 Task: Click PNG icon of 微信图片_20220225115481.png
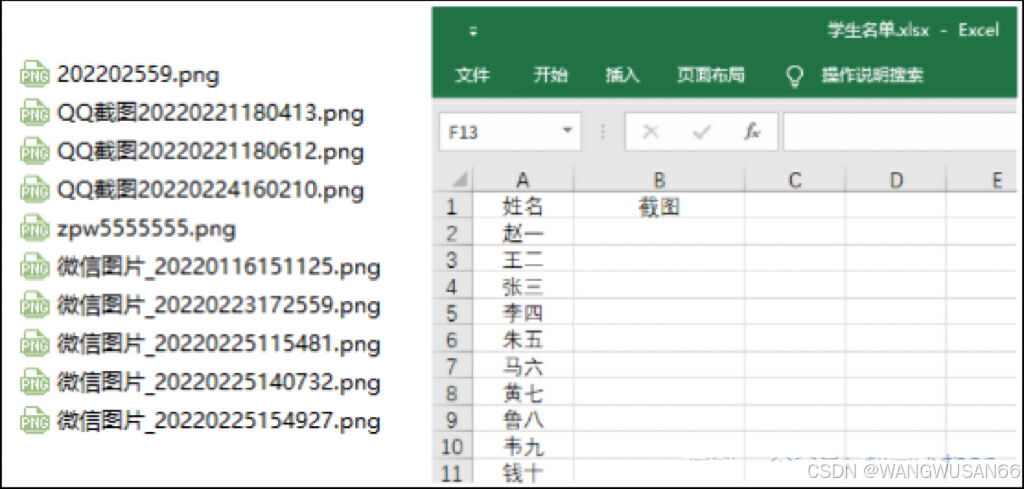point(35,343)
